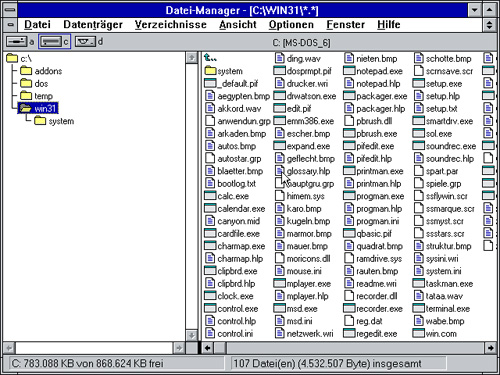The image size is (500, 375).
Task: Open the Fenster menu
Action: point(345,25)
